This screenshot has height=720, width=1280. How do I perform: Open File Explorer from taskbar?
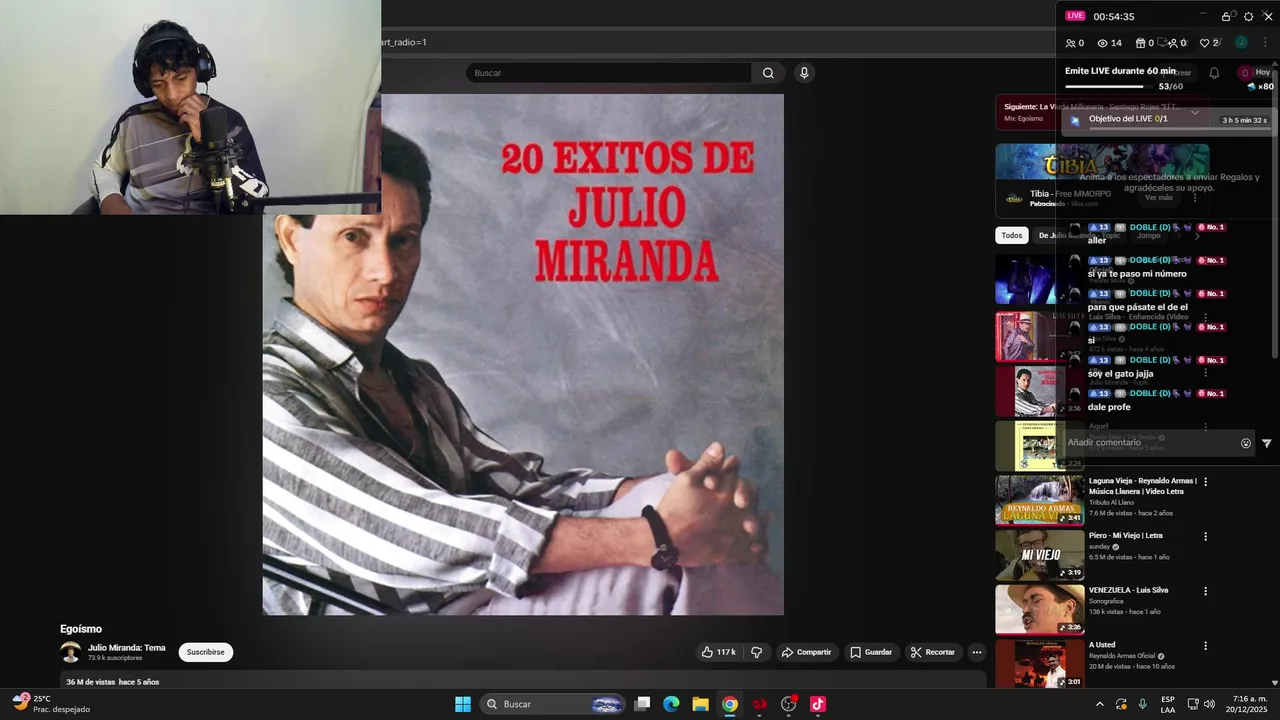tap(700, 704)
